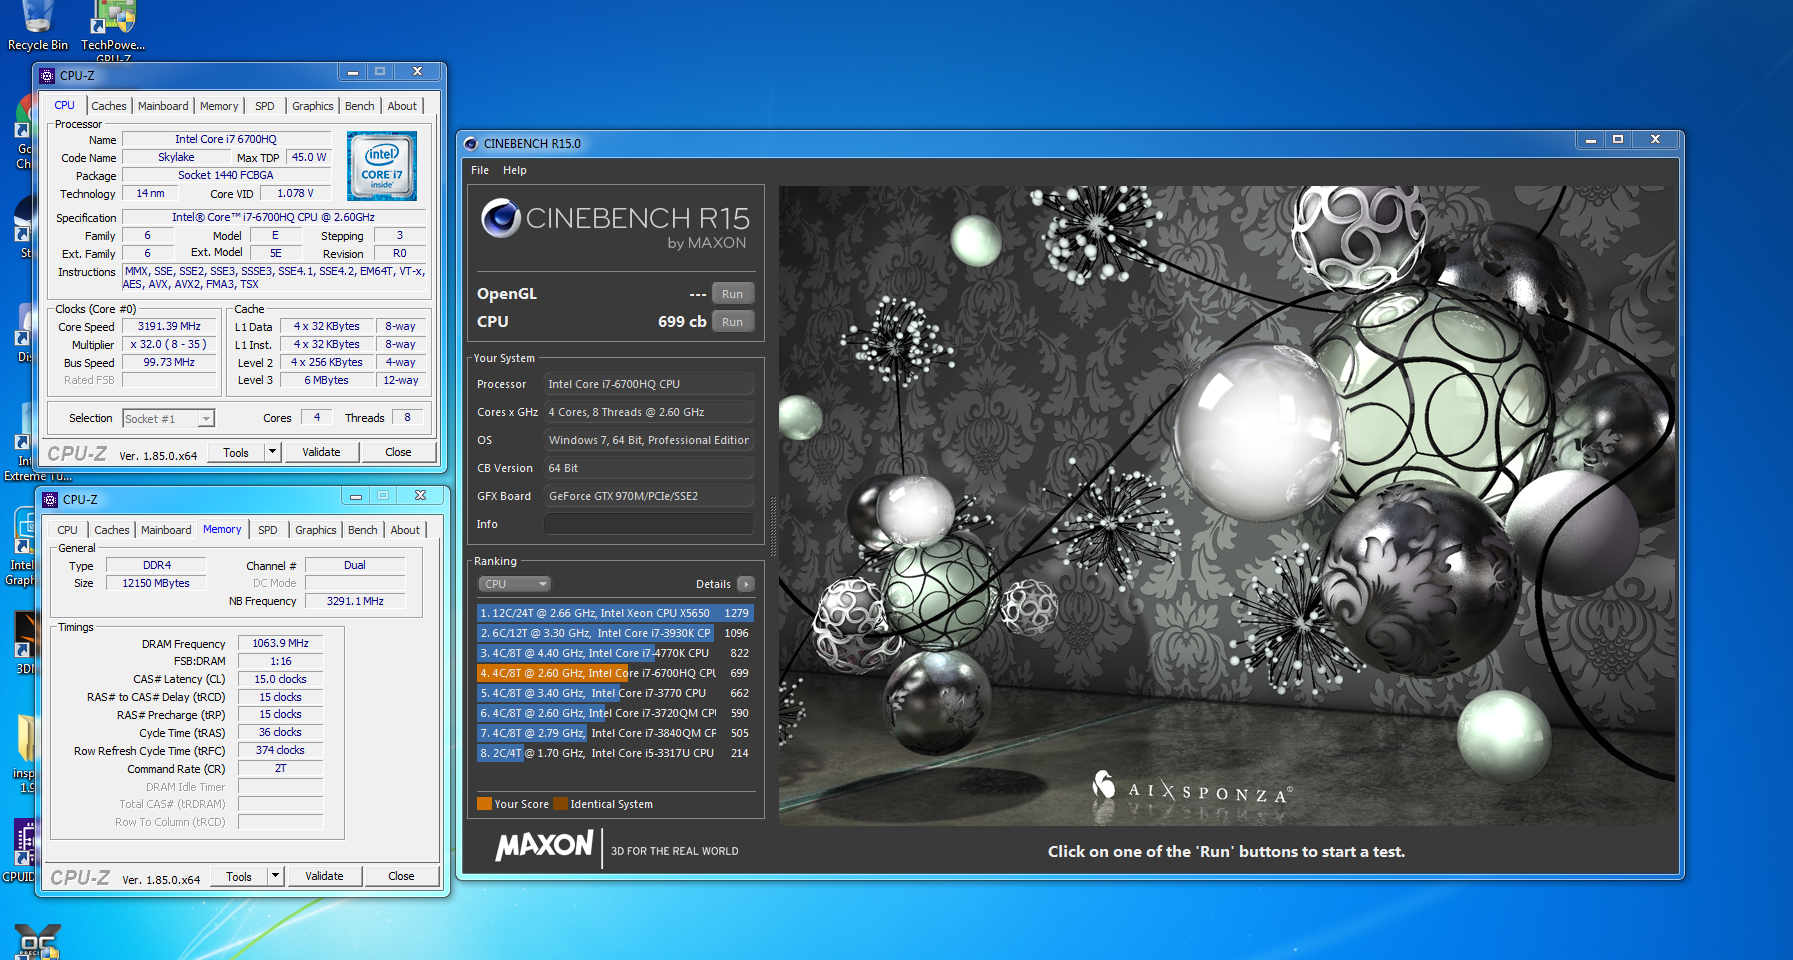
Task: Click the Cinebench R15.0 title bar icon
Action: click(x=471, y=143)
